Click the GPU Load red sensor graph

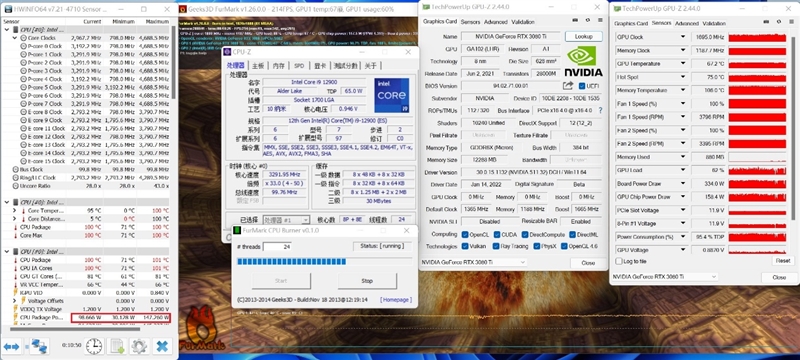pos(757,170)
